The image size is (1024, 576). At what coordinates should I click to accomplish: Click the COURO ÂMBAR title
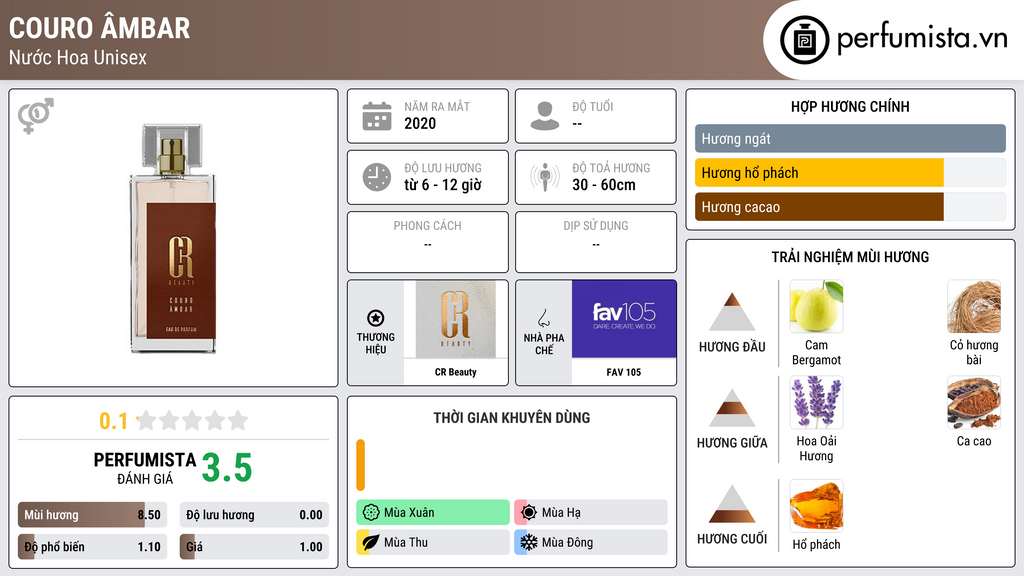pyautogui.click(x=99, y=28)
